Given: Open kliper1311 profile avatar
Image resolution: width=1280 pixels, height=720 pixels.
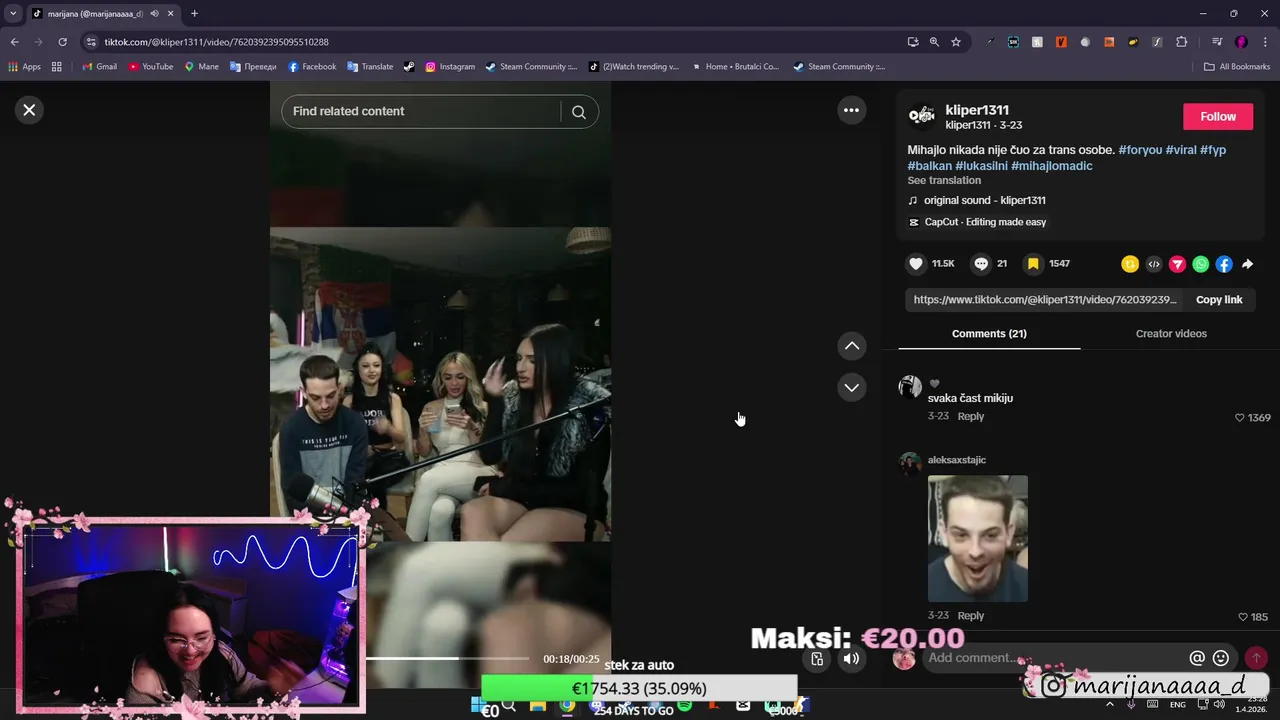Looking at the screenshot, I should tap(921, 116).
